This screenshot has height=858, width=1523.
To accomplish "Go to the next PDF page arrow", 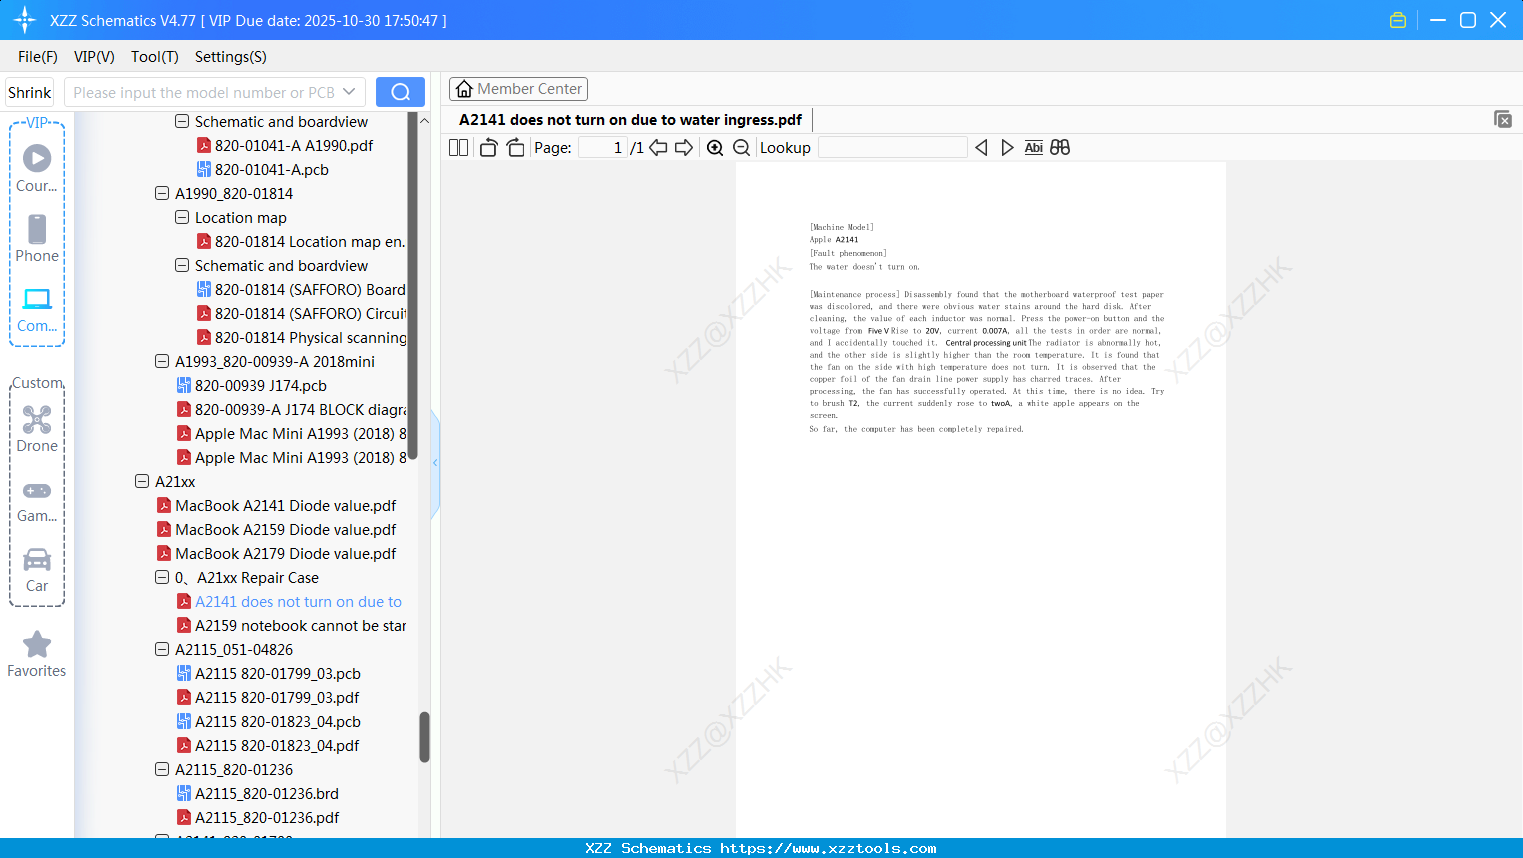I will (684, 148).
